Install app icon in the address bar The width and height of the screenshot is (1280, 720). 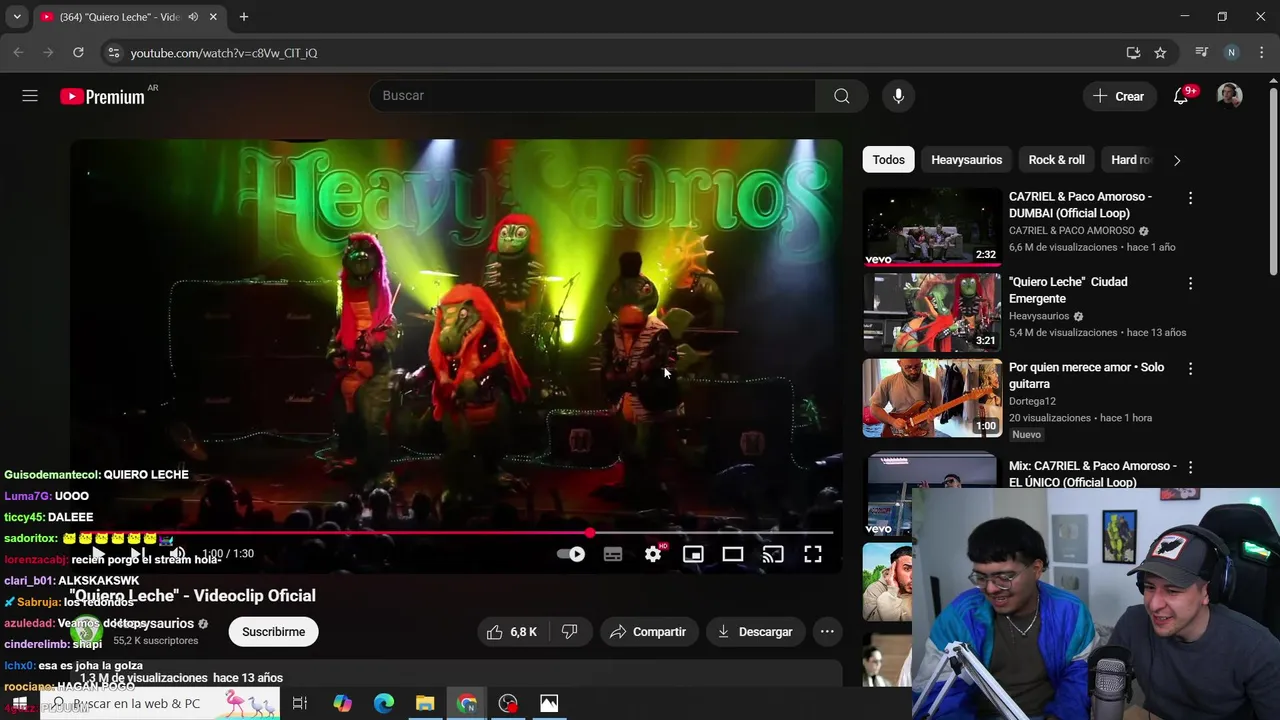(1133, 53)
